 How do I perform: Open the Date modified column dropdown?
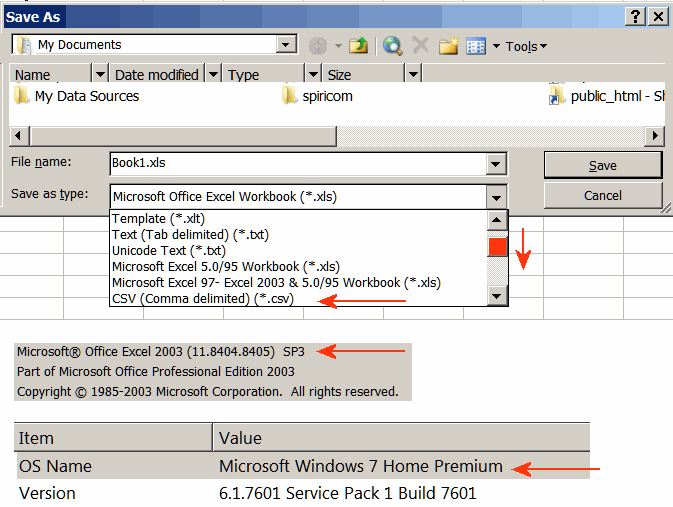pos(213,74)
